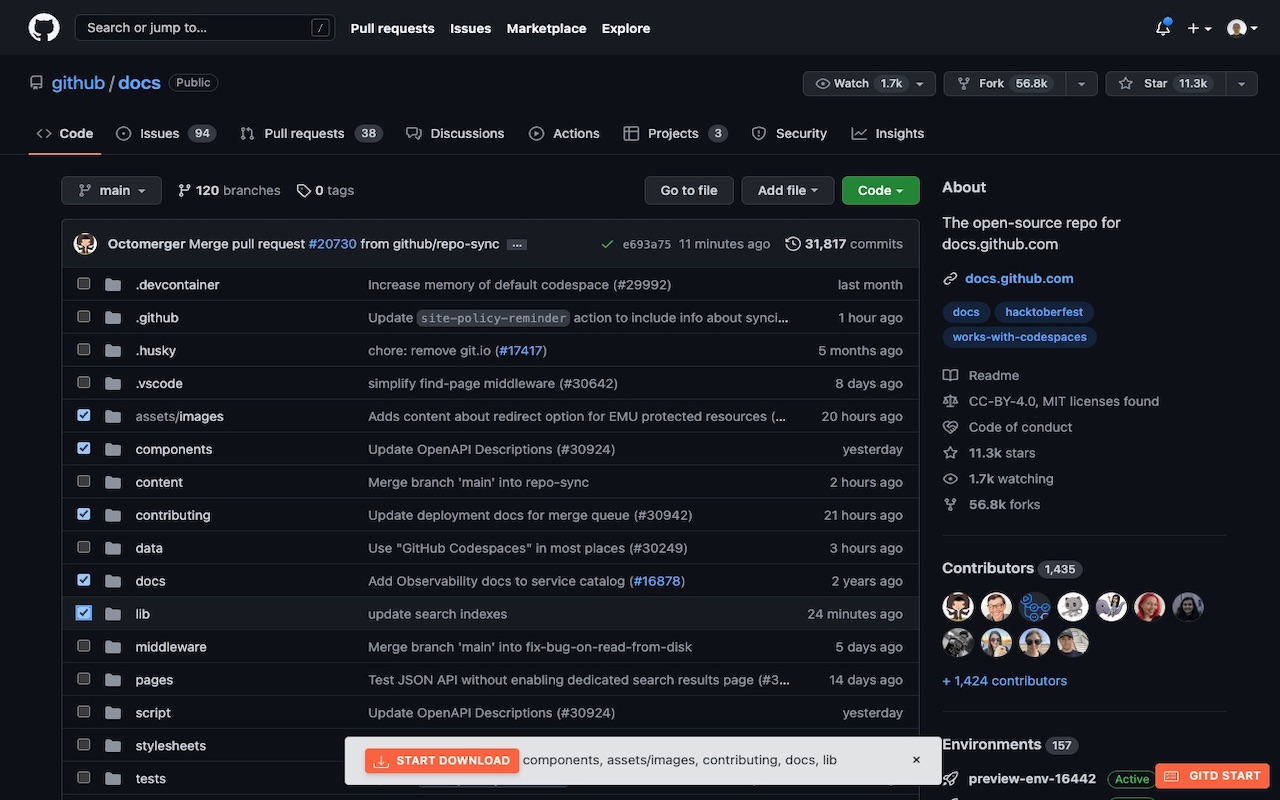Screen dimensions: 1280x800
Task: Uncheck the components row checkbox
Action: (83, 447)
